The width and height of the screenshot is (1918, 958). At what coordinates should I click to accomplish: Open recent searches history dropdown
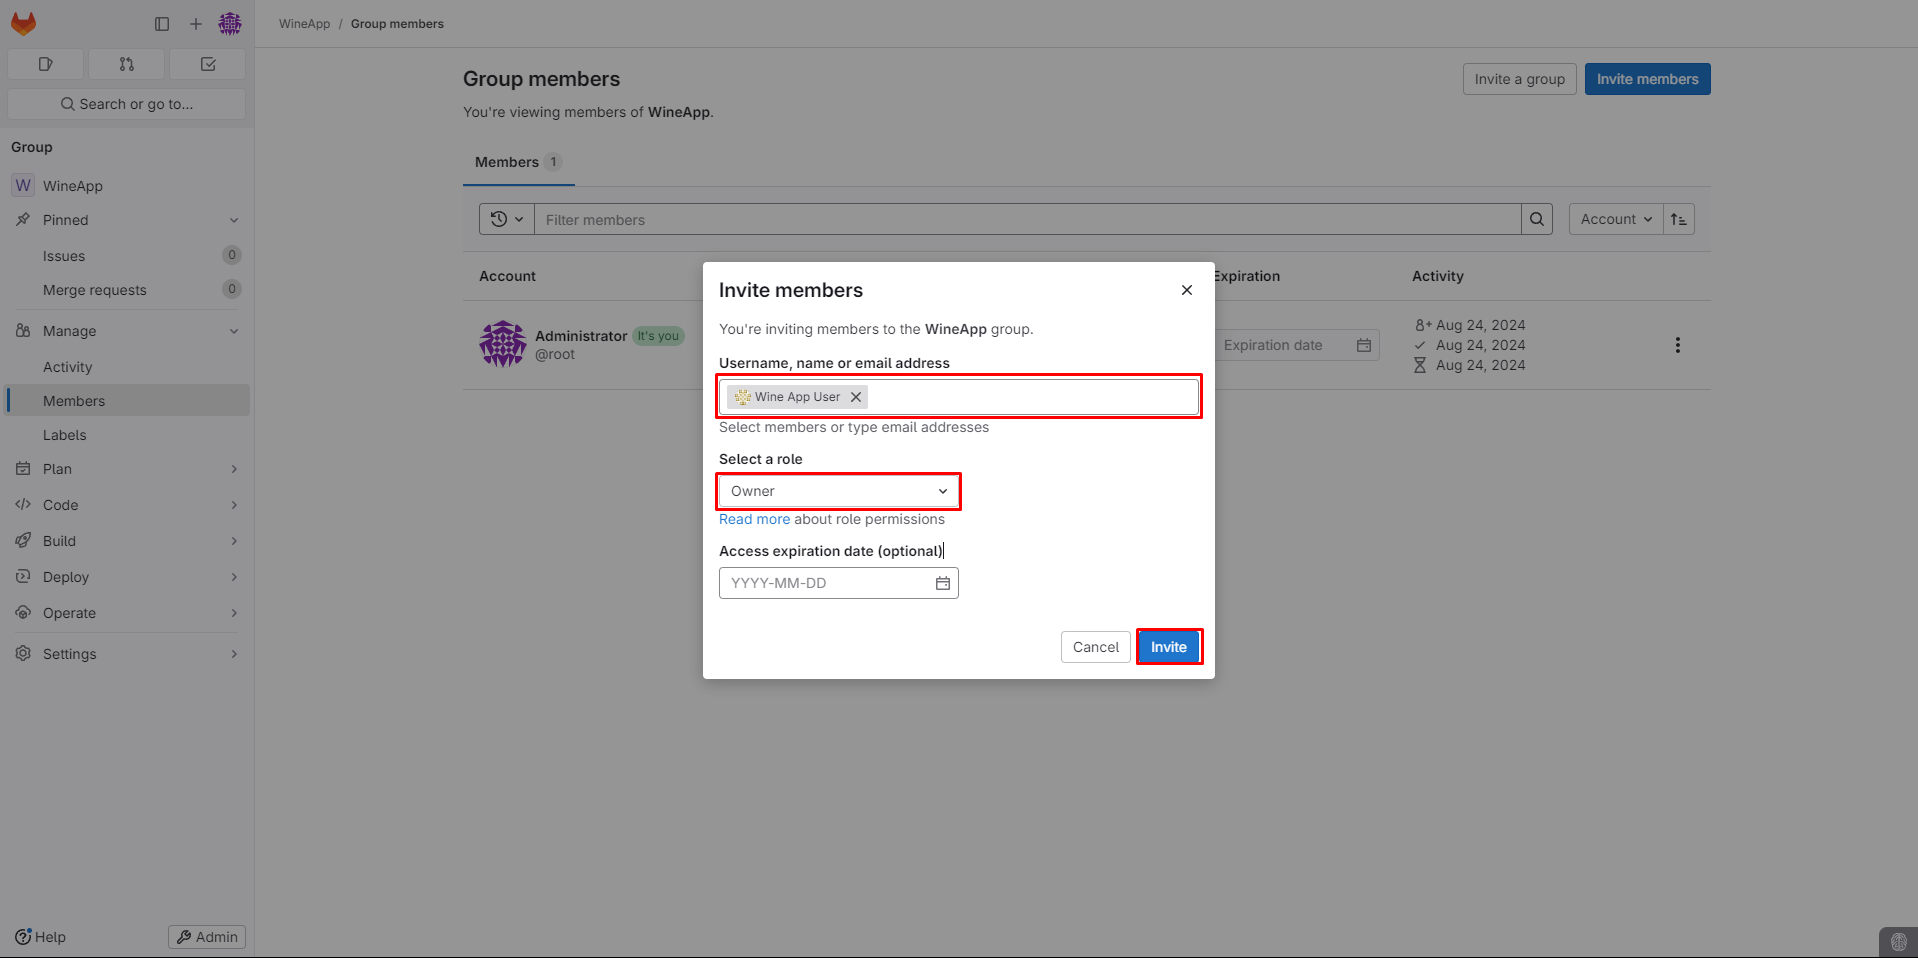507,219
